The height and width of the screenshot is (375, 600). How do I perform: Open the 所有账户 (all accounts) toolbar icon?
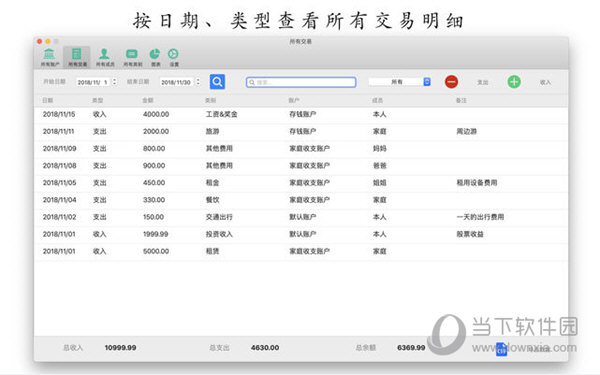tap(50, 57)
